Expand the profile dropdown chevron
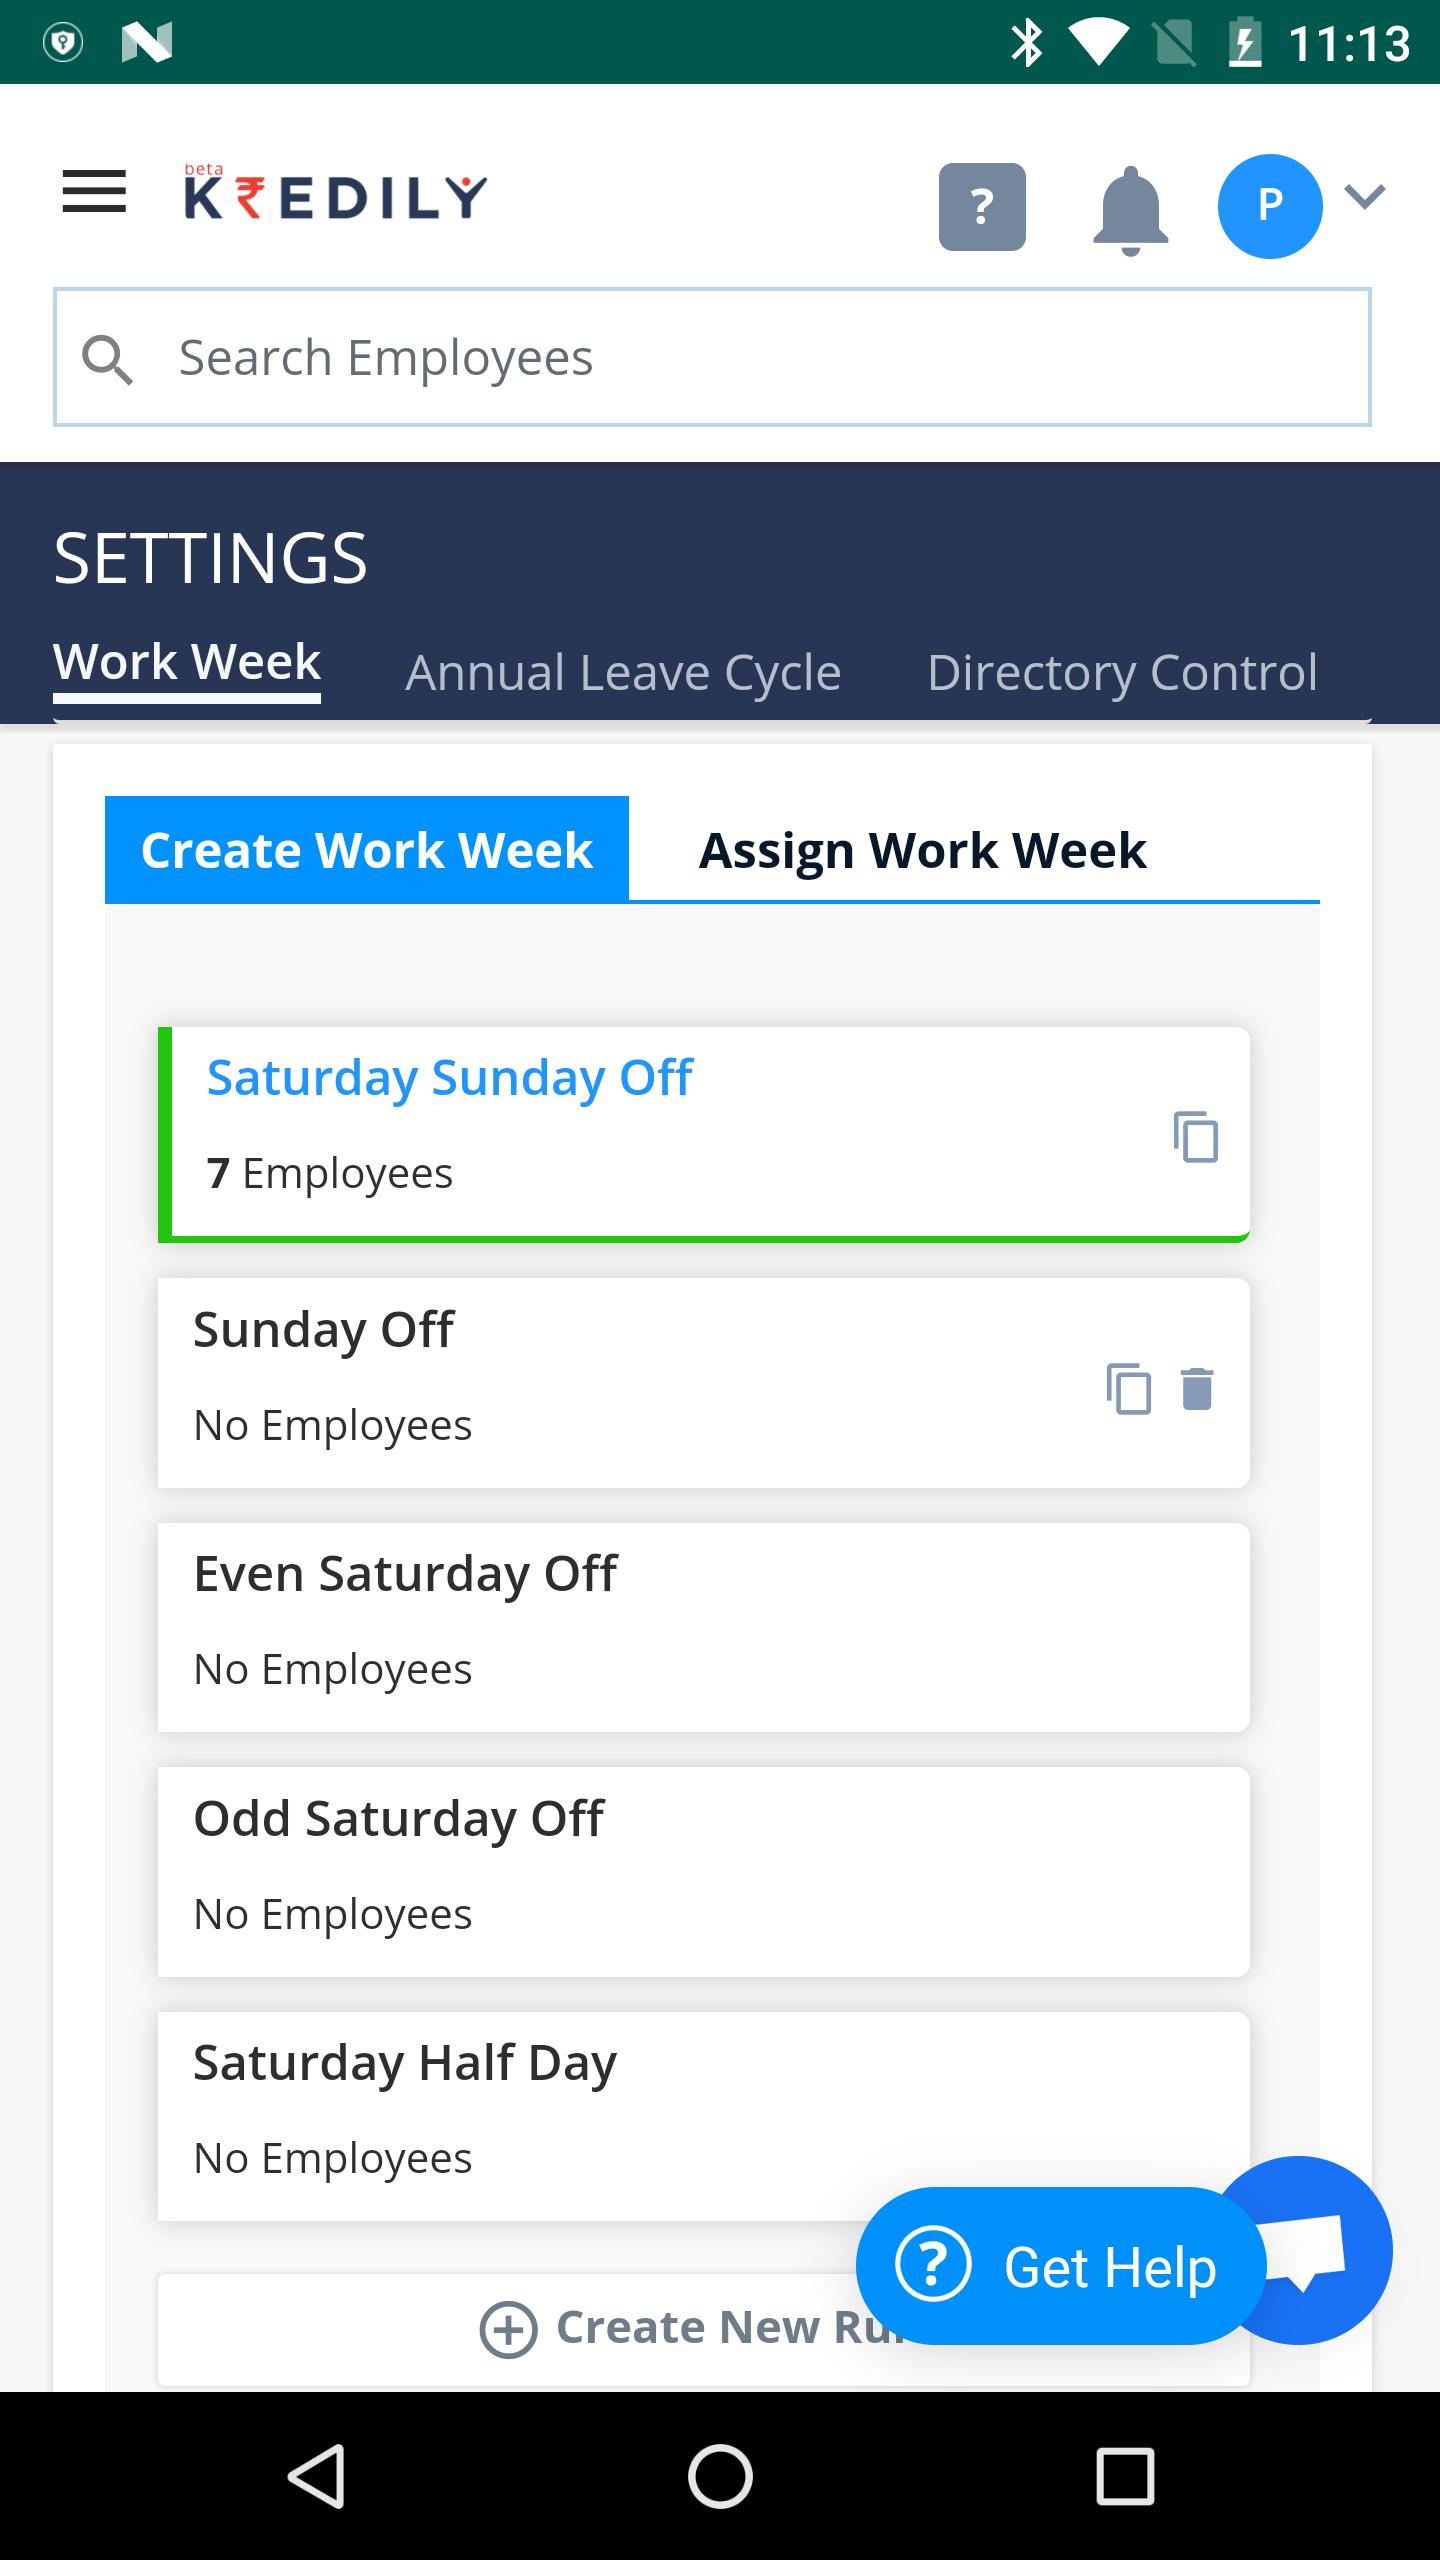Viewport: 1440px width, 2560px height. tap(1365, 196)
